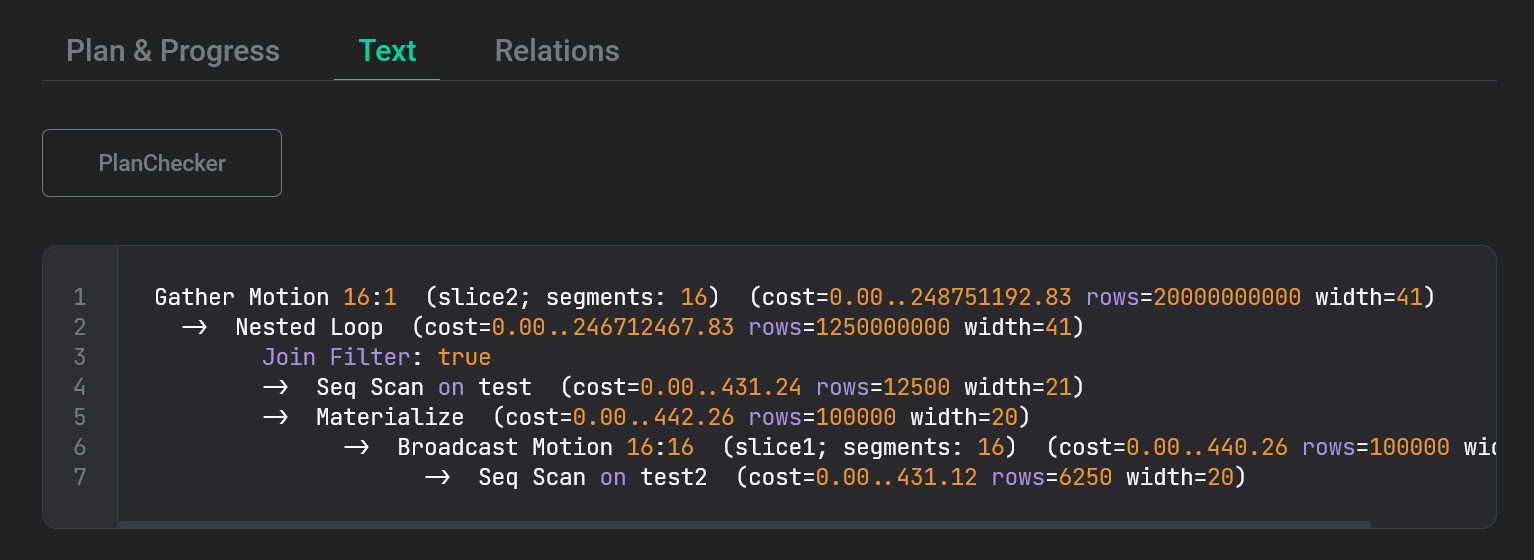Screen dimensions: 1534x560
Task: Click line number 7 in the gutter
Action: click(x=80, y=477)
